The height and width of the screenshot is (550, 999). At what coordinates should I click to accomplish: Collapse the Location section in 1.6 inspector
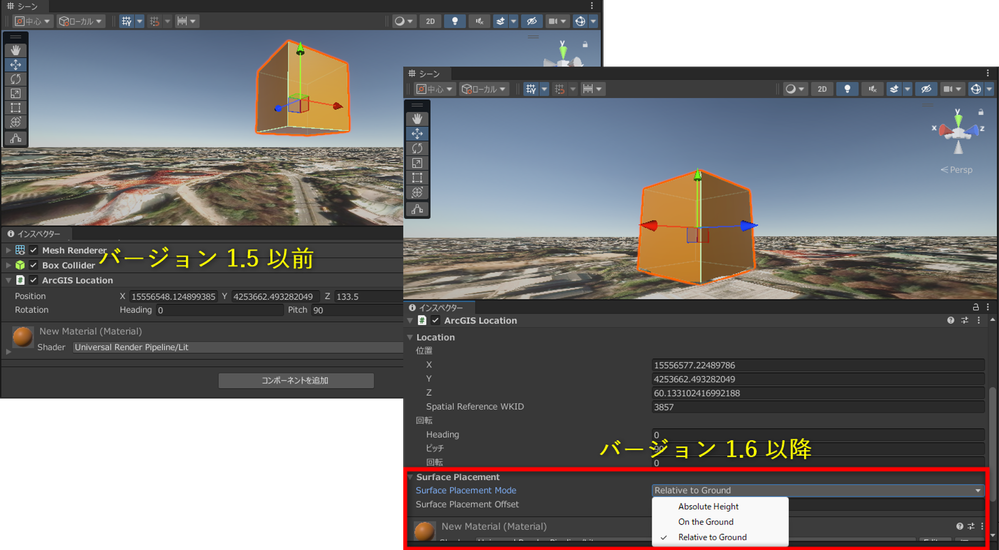tap(410, 337)
